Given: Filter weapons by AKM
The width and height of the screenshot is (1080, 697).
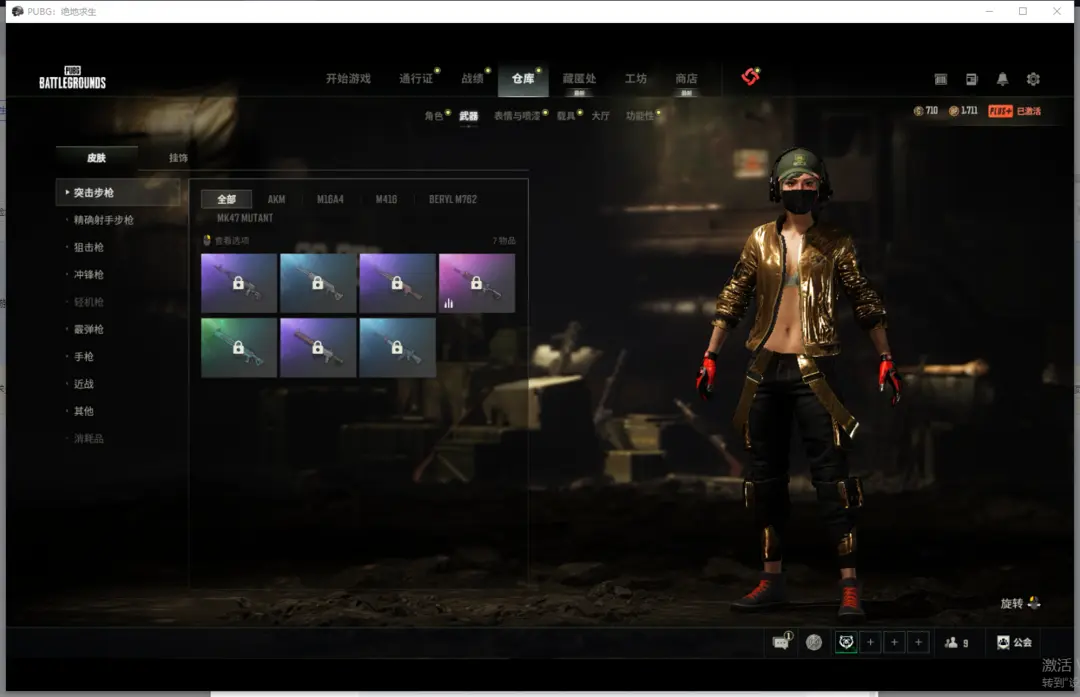Looking at the screenshot, I should coord(276,199).
